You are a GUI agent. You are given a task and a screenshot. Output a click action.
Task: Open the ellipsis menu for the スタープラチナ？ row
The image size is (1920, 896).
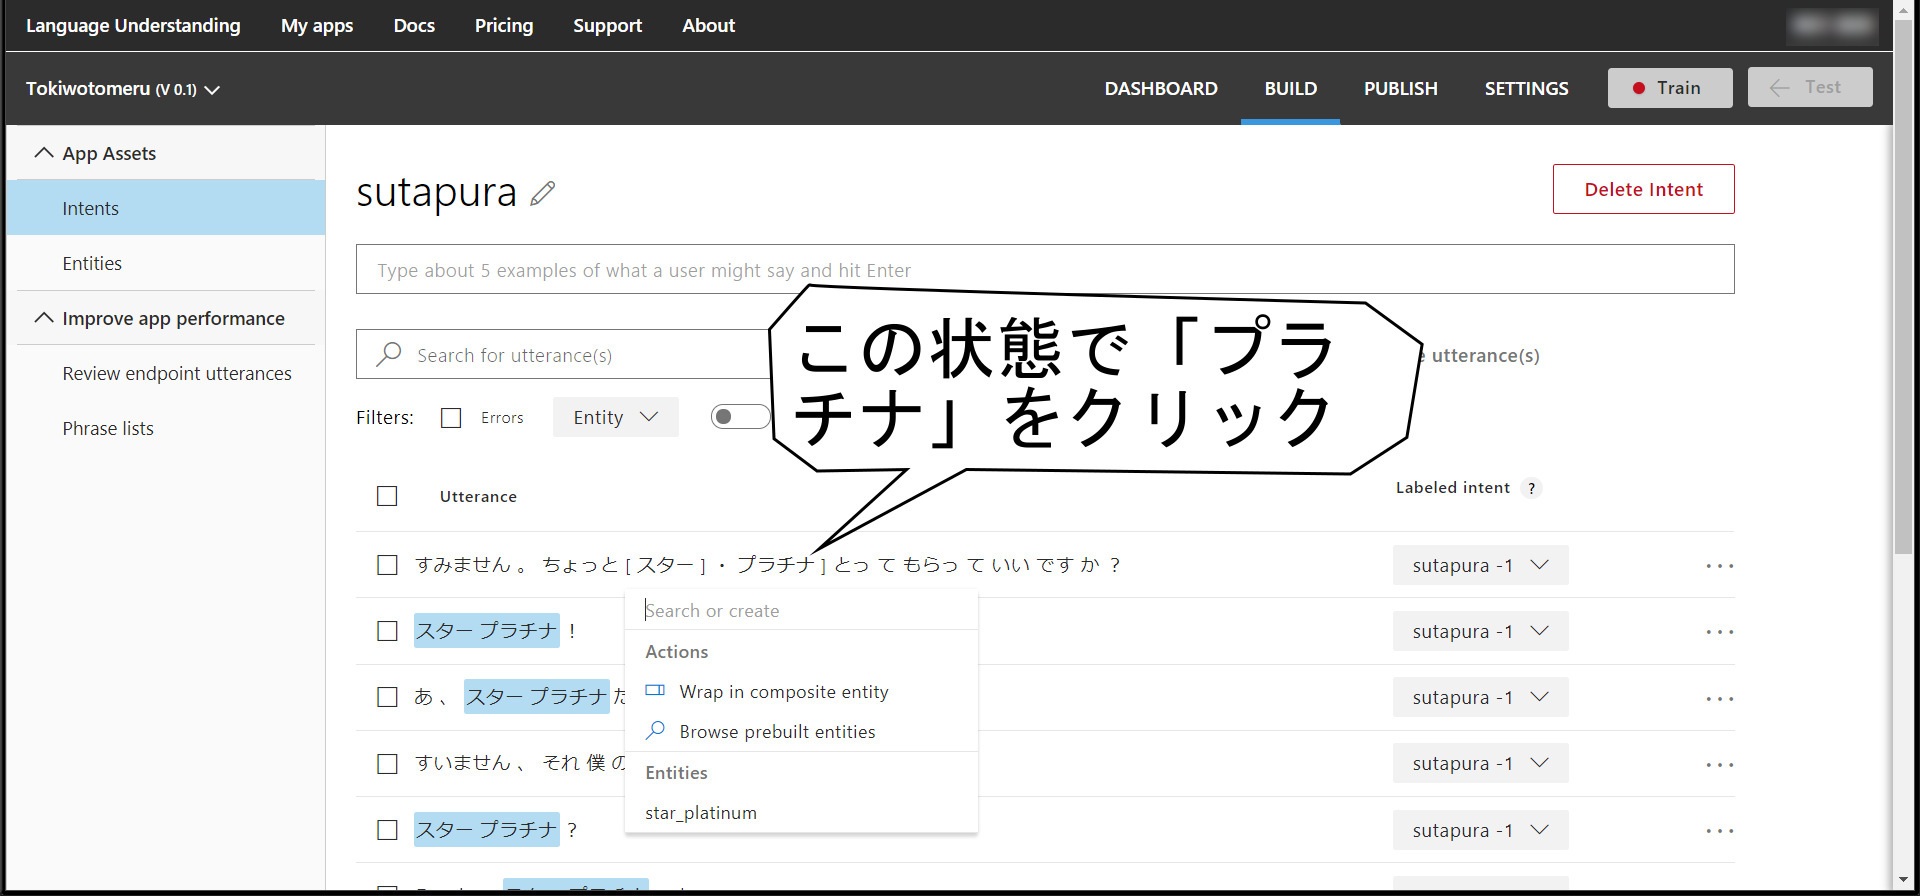(x=1719, y=831)
